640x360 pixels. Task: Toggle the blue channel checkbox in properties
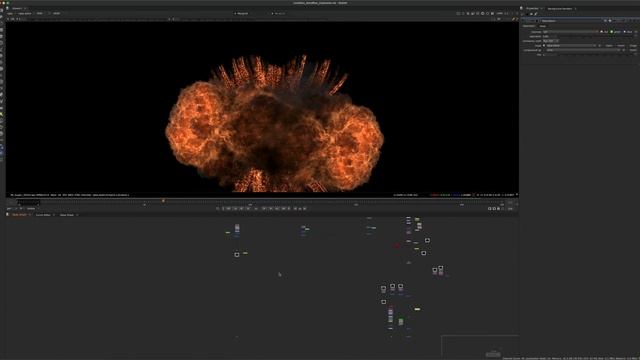tap(624, 31)
